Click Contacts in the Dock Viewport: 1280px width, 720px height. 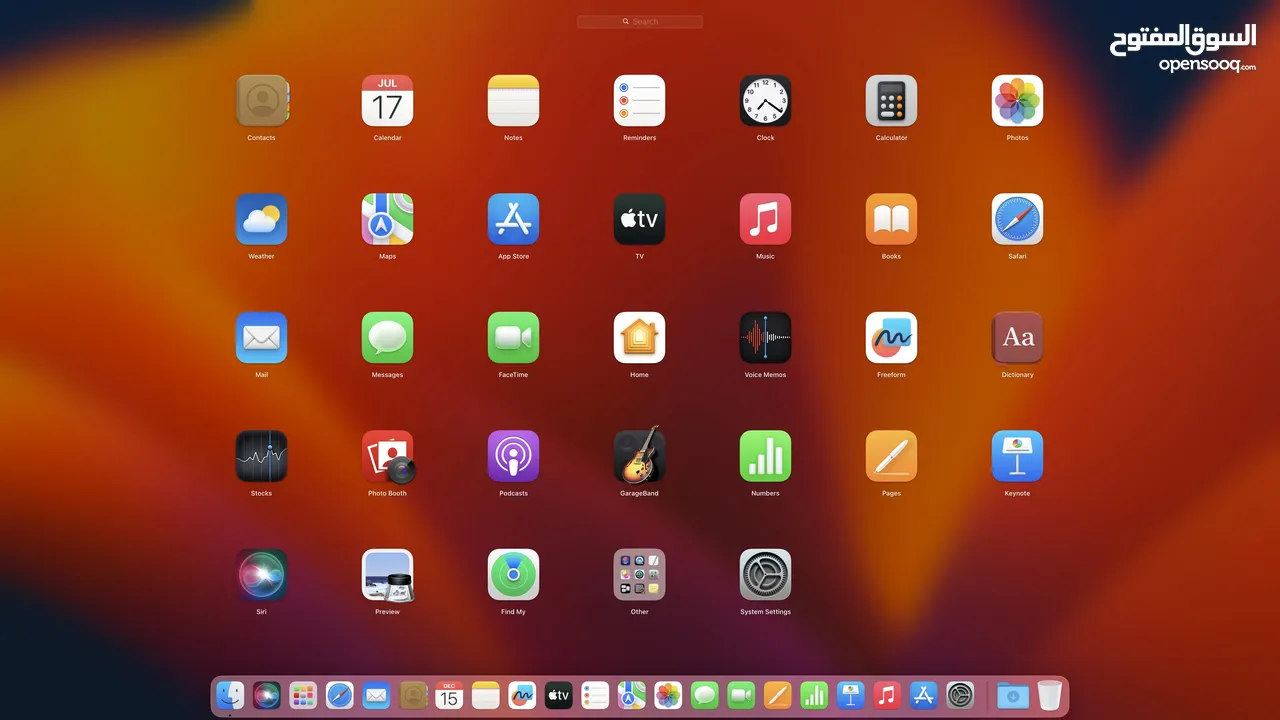(413, 695)
